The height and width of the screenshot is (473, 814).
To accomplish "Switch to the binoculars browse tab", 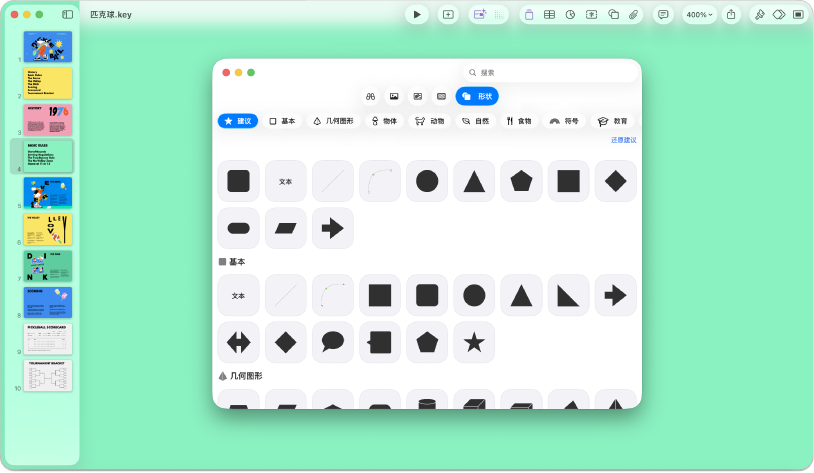I will coord(370,96).
